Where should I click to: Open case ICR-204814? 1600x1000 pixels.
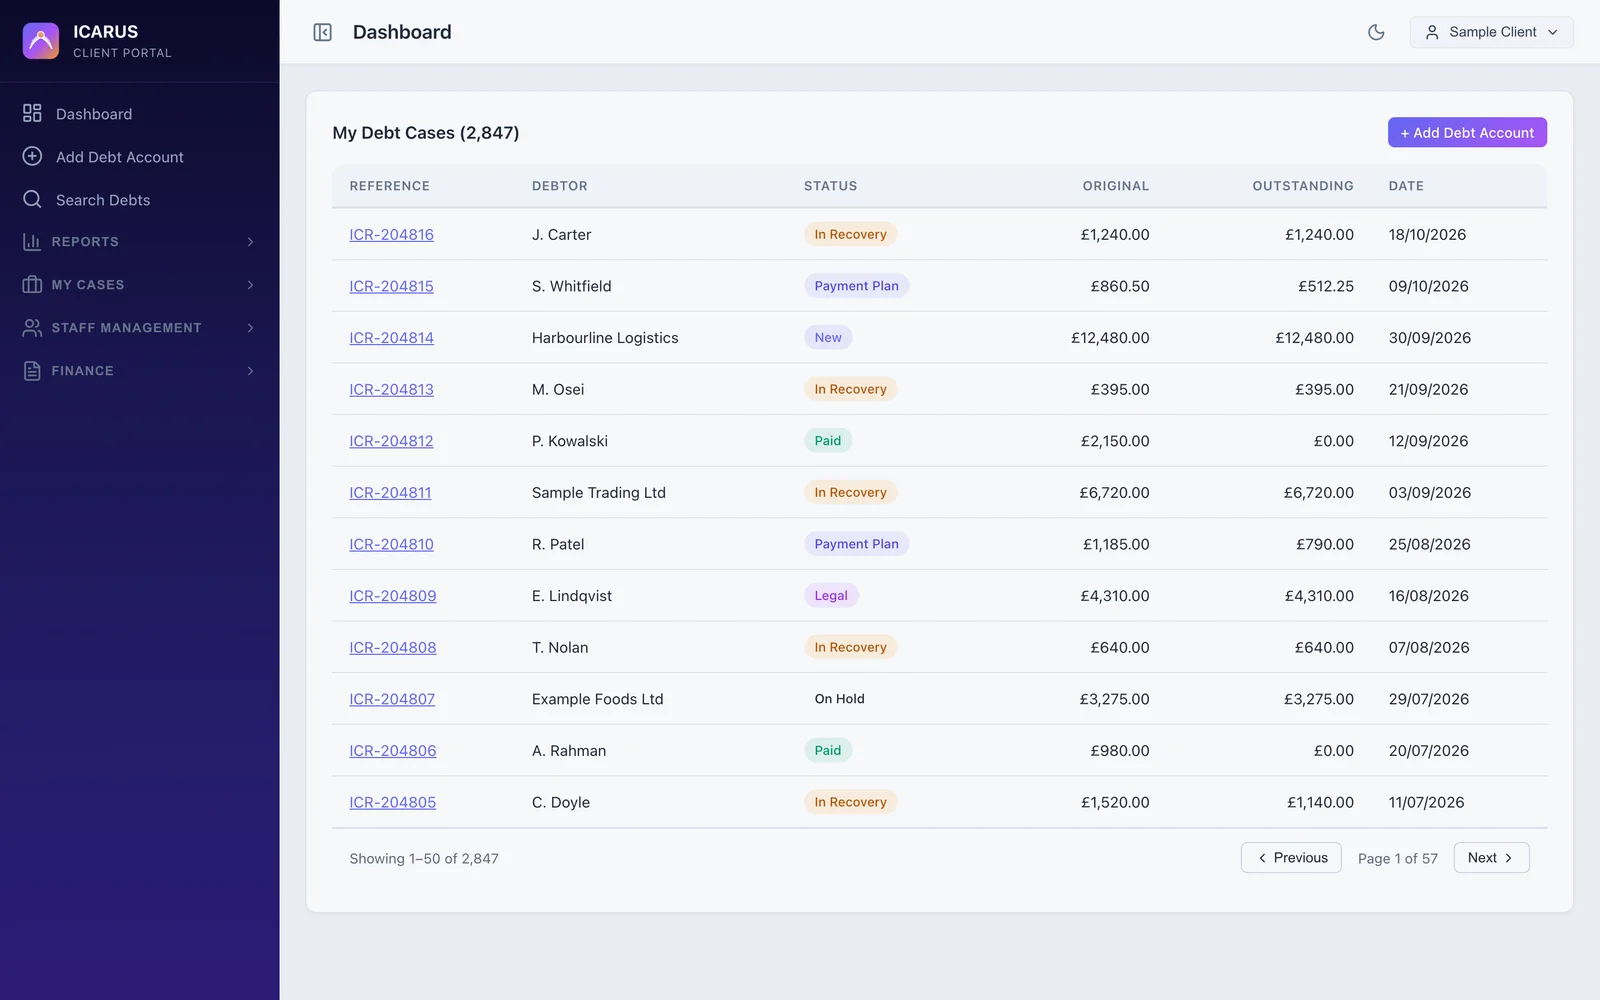[x=391, y=338]
